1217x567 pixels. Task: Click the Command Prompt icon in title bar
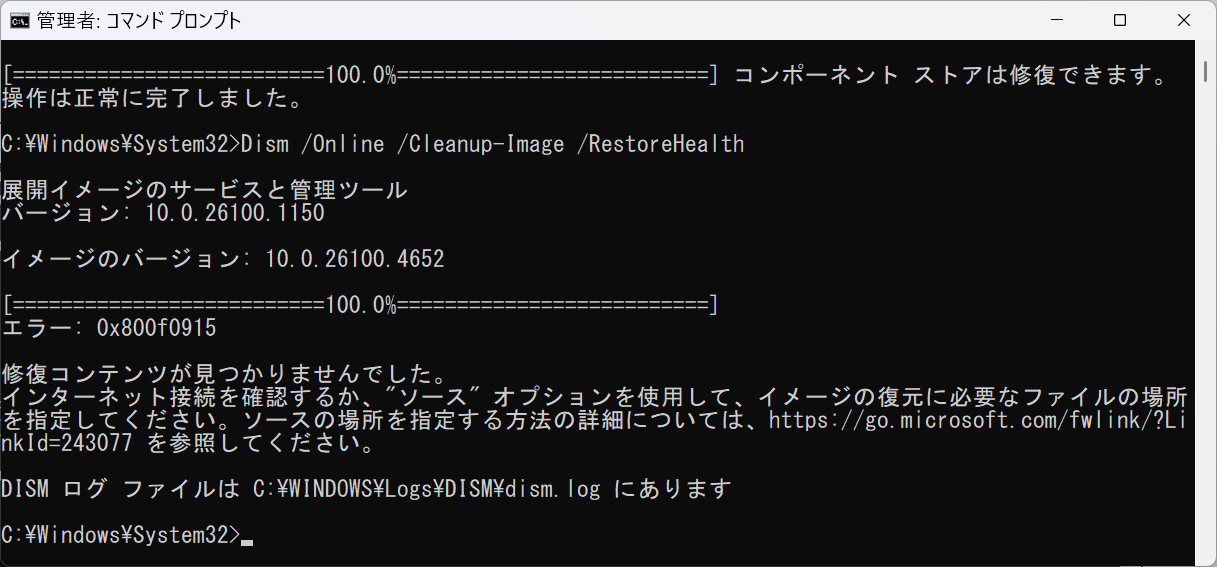coord(19,20)
